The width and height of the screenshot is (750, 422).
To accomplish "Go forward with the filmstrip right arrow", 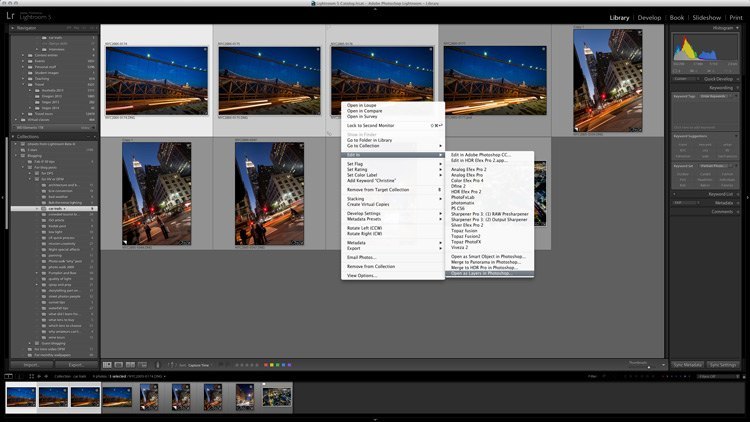I will point(46,377).
